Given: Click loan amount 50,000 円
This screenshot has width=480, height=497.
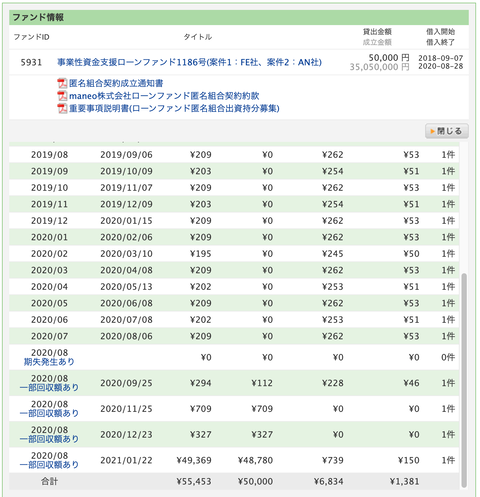Looking at the screenshot, I should point(389,58).
